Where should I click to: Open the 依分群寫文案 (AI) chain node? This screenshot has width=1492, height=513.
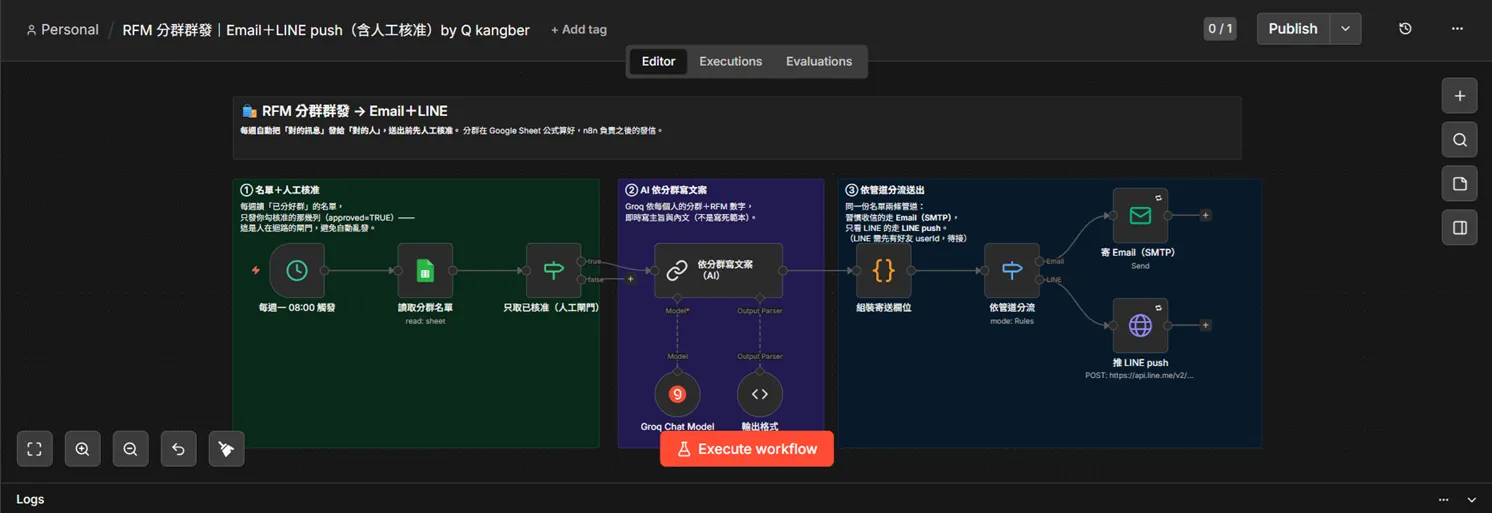pos(718,270)
